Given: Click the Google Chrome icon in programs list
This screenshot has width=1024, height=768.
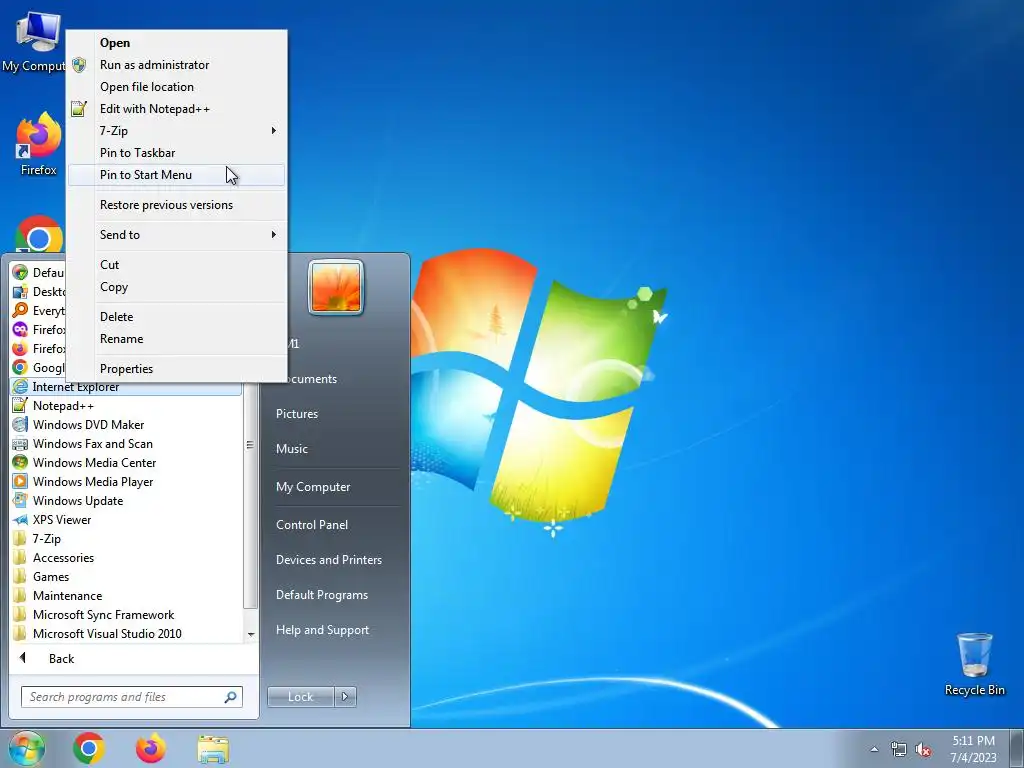Looking at the screenshot, I should (x=20, y=368).
